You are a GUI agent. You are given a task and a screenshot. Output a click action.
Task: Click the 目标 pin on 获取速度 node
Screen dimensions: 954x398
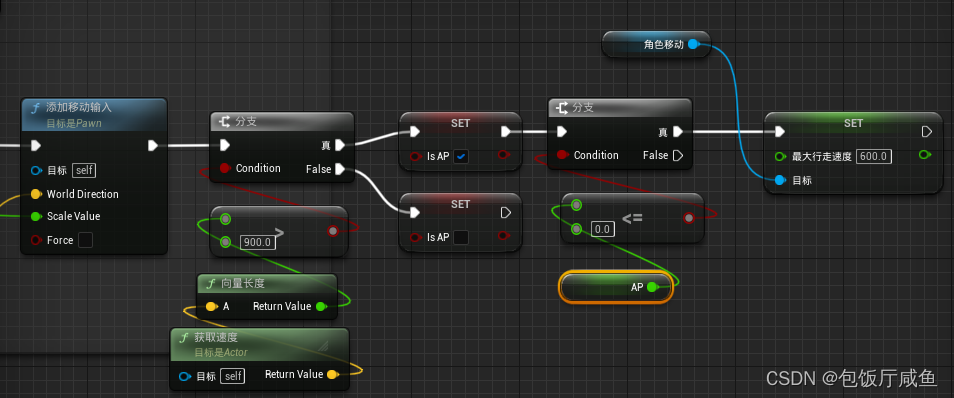(185, 376)
